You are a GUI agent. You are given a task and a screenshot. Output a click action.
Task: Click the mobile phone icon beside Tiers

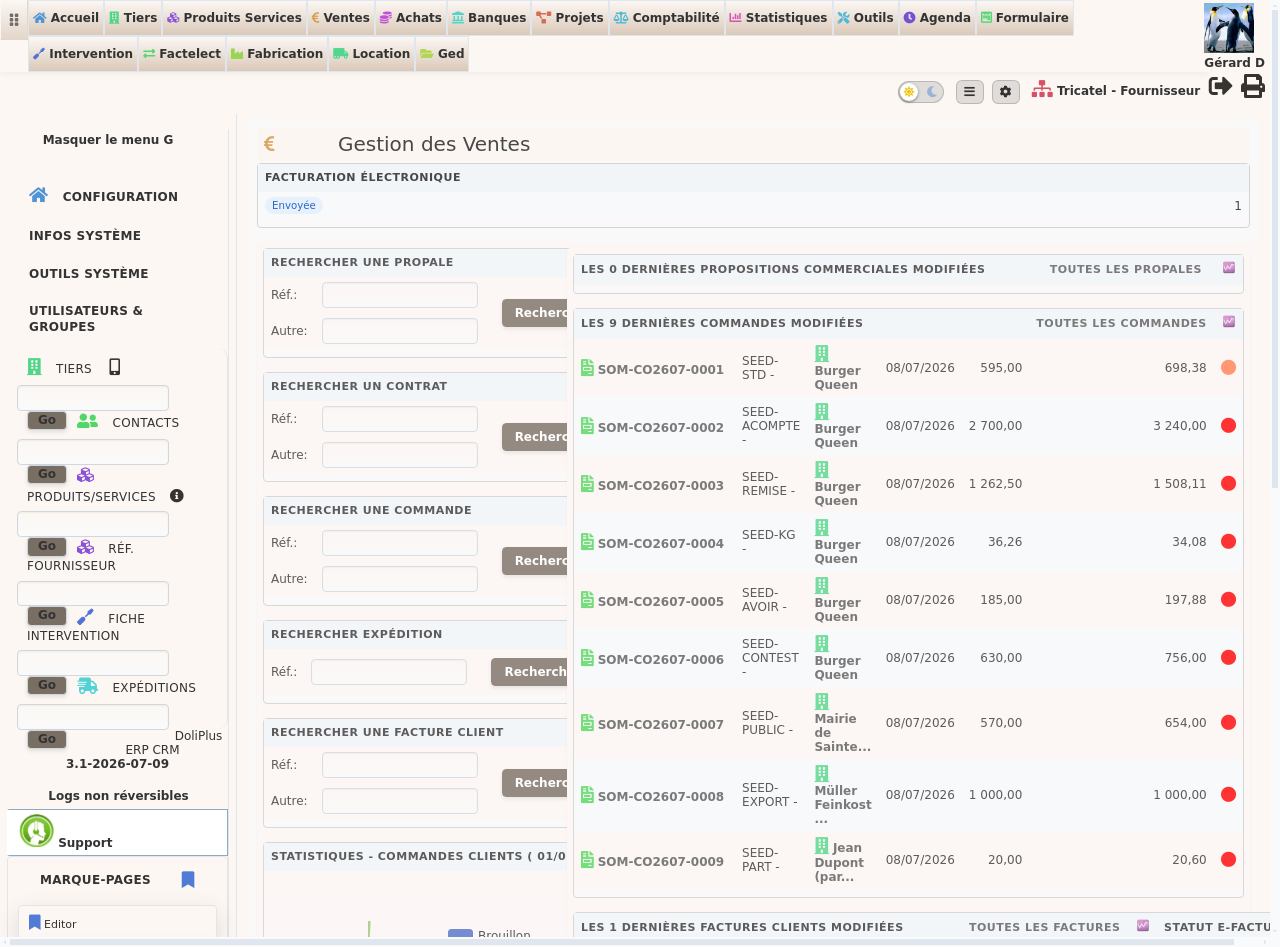(x=114, y=367)
